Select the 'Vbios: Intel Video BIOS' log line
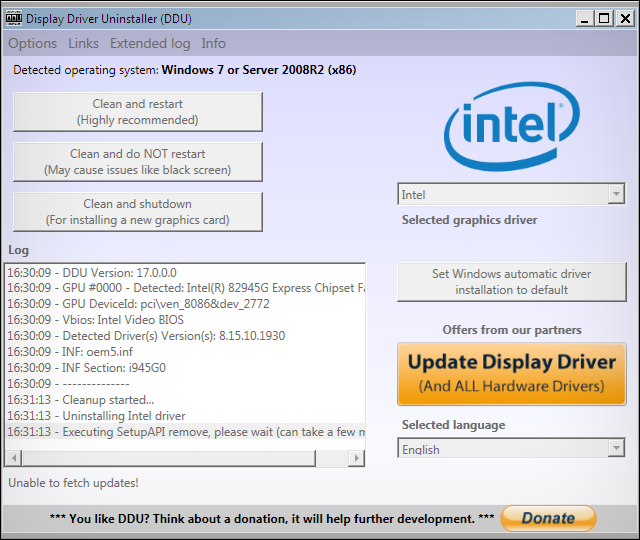 tap(186, 320)
